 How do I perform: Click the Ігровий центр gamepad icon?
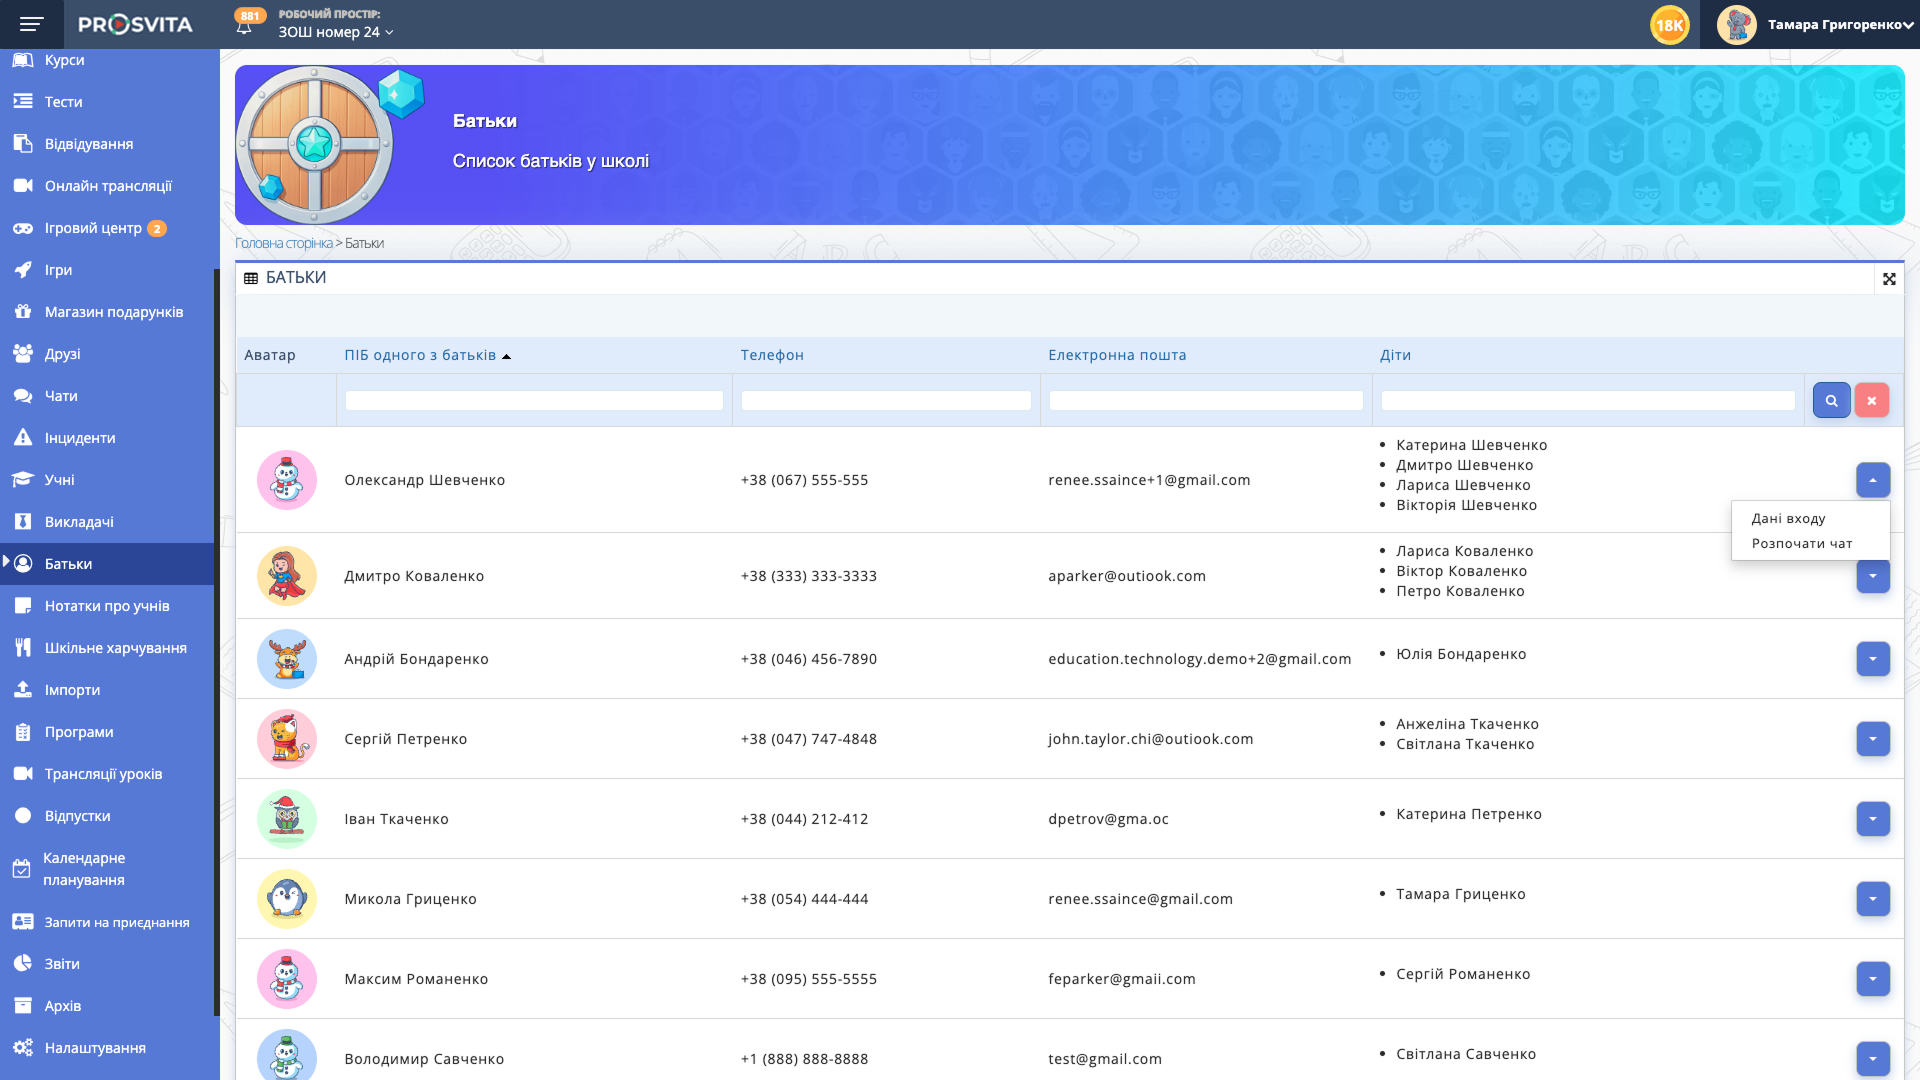tap(23, 228)
